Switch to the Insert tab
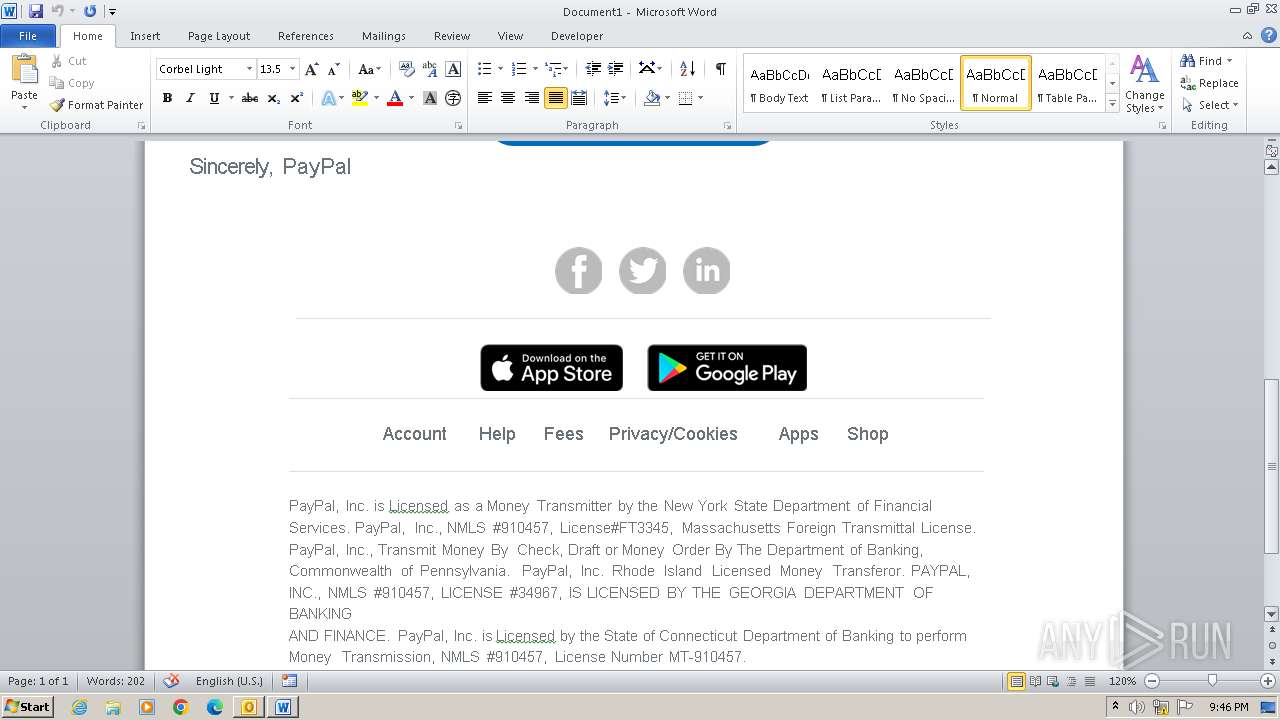Viewport: 1280px width, 720px height. click(145, 36)
